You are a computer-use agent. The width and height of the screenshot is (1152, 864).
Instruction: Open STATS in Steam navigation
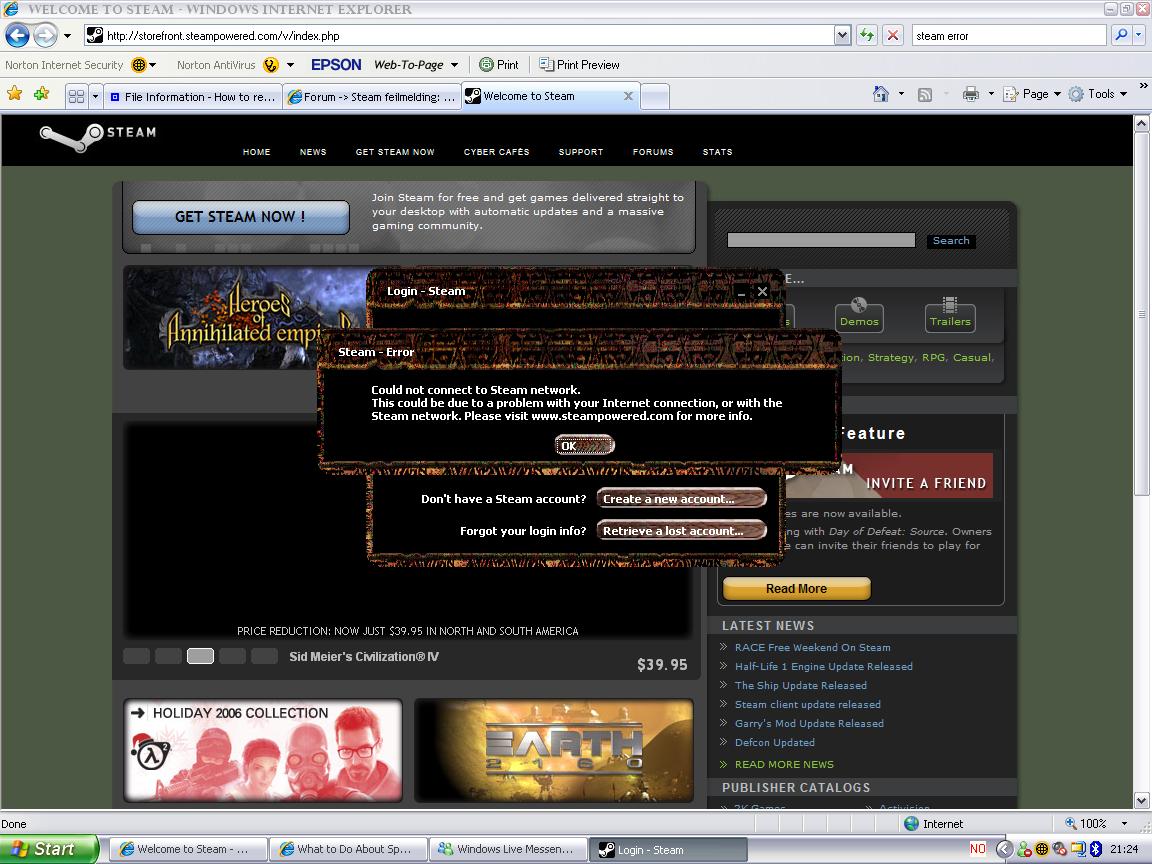point(717,152)
